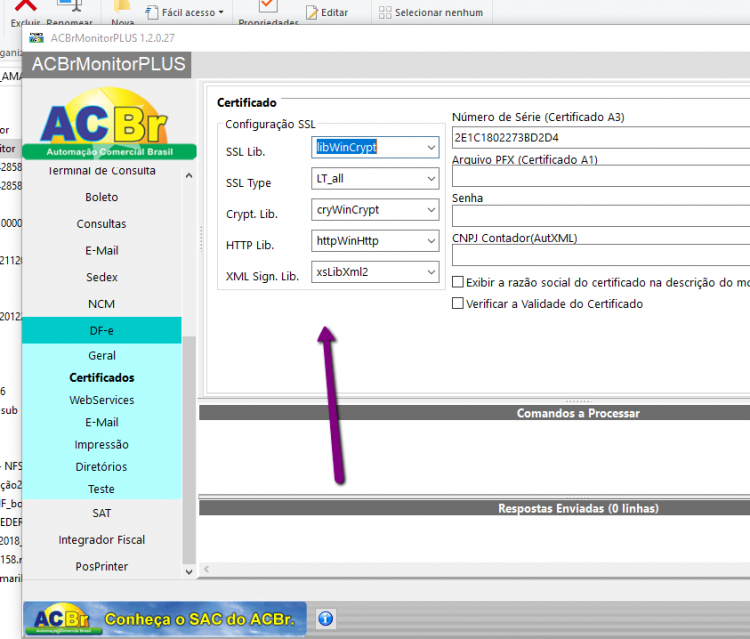
Task: Enable Exibir a razão social checkbox
Action: point(458,282)
